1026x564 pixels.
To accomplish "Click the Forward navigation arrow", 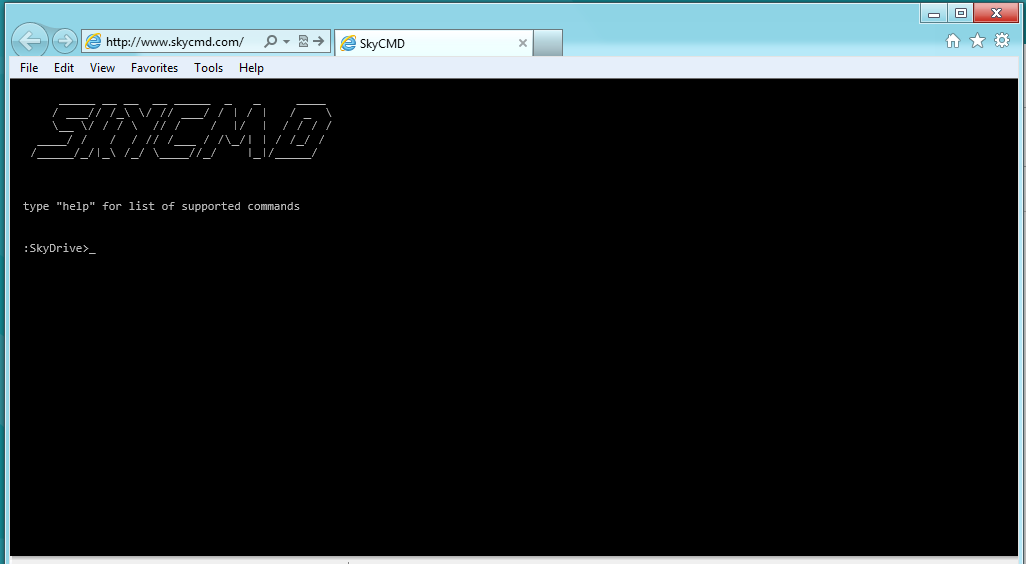I will [x=65, y=41].
